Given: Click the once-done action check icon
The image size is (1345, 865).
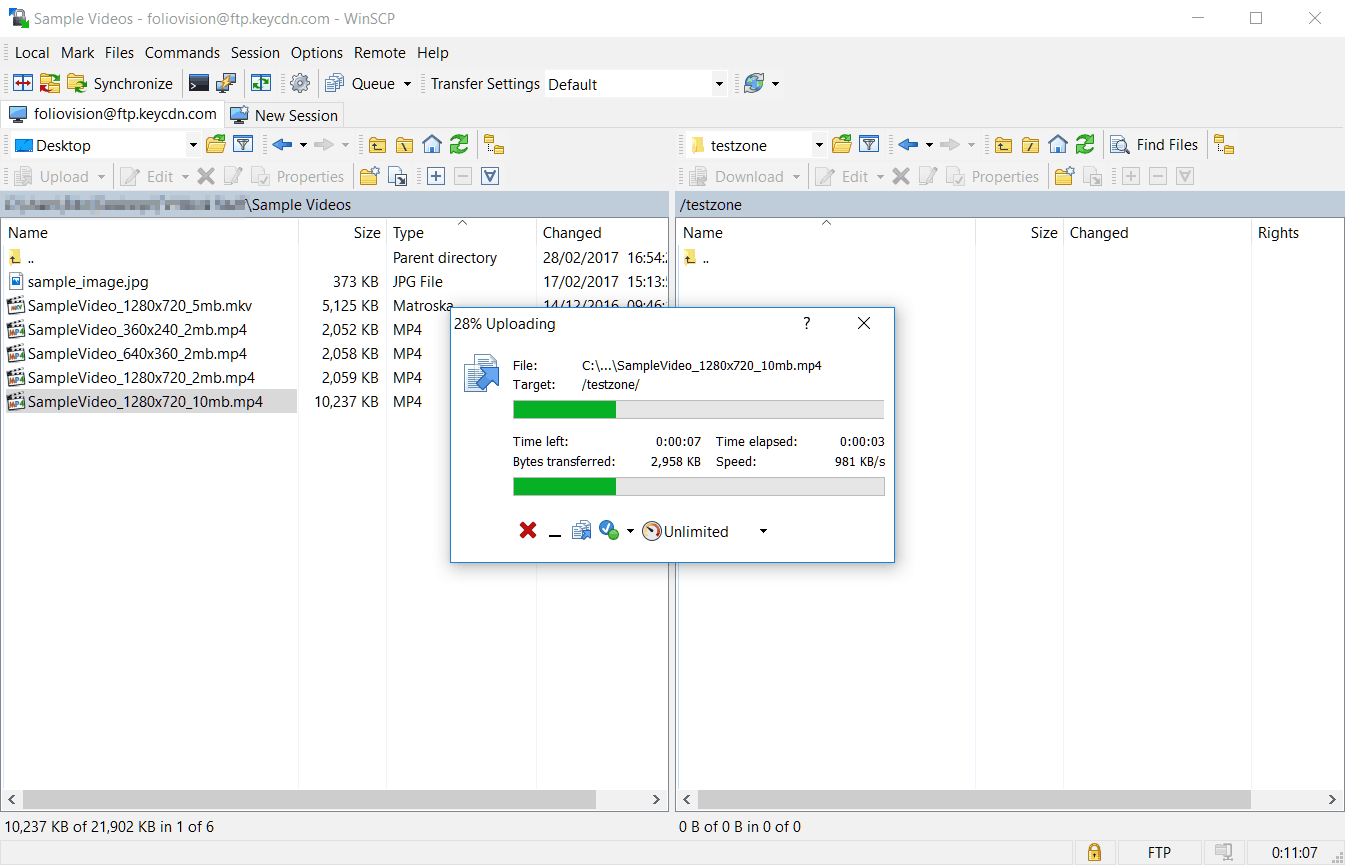Looking at the screenshot, I should click(609, 531).
